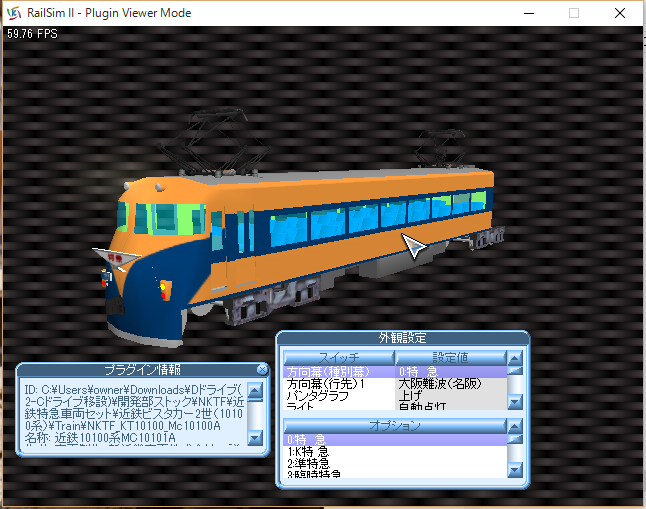Click the 上げ pantograph setting value
Screen dimensions: 646x509
click(x=410, y=396)
